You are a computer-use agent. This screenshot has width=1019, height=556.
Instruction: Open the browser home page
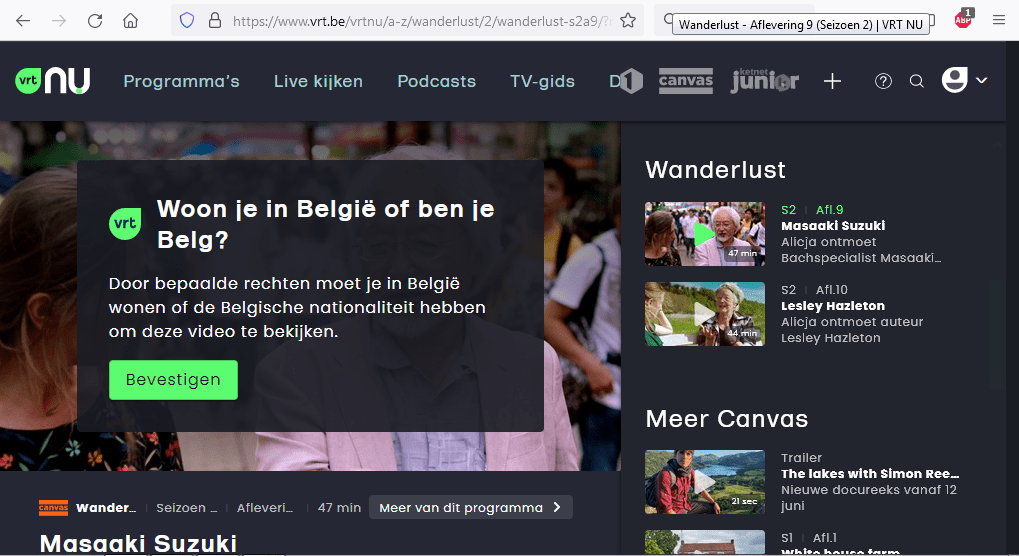[x=131, y=21]
